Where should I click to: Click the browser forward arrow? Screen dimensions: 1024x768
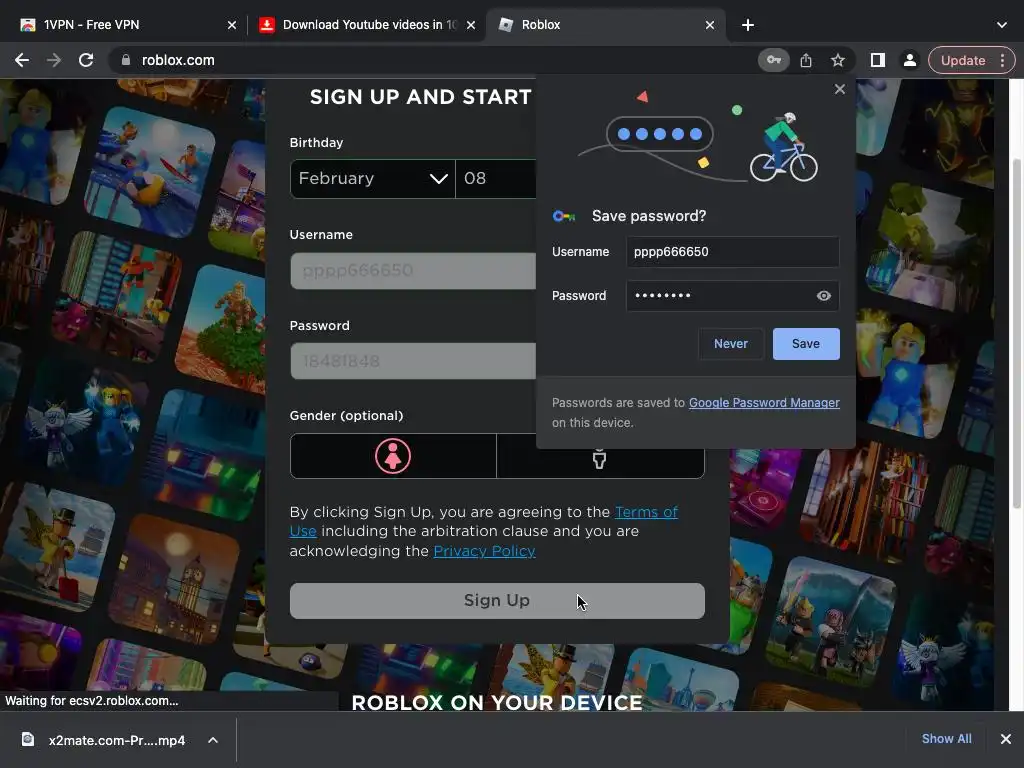[x=54, y=60]
